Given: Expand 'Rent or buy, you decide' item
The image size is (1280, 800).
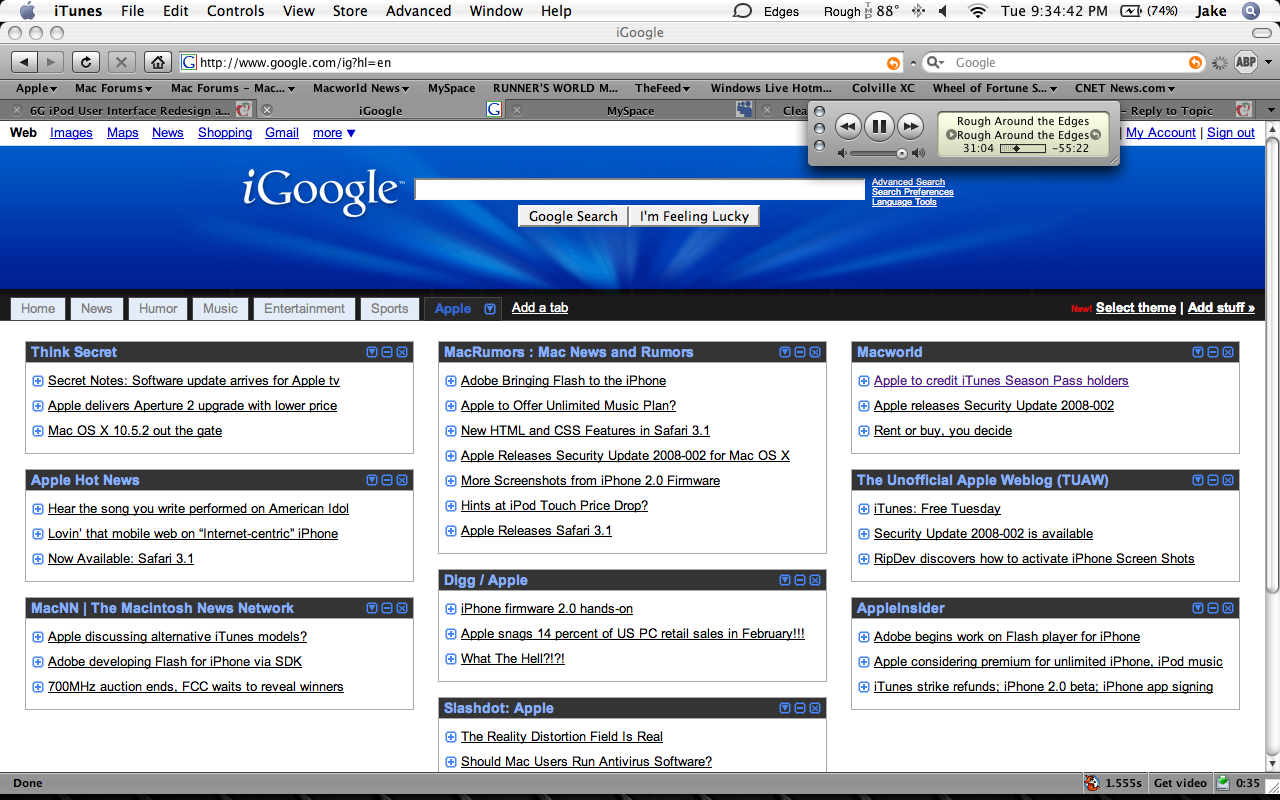Looking at the screenshot, I should click(x=864, y=431).
